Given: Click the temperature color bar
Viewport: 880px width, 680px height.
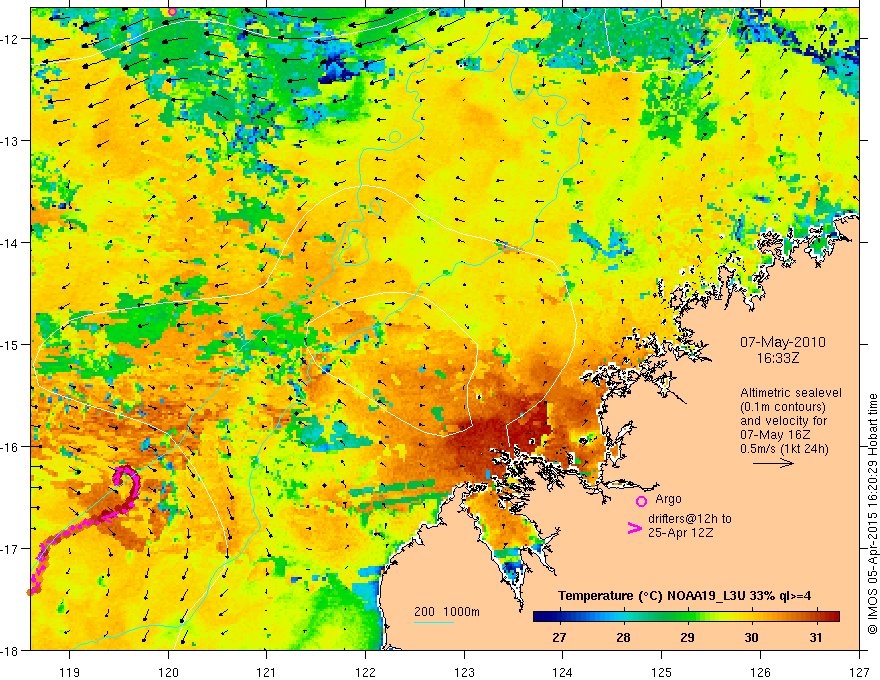Looking at the screenshot, I should [686, 616].
